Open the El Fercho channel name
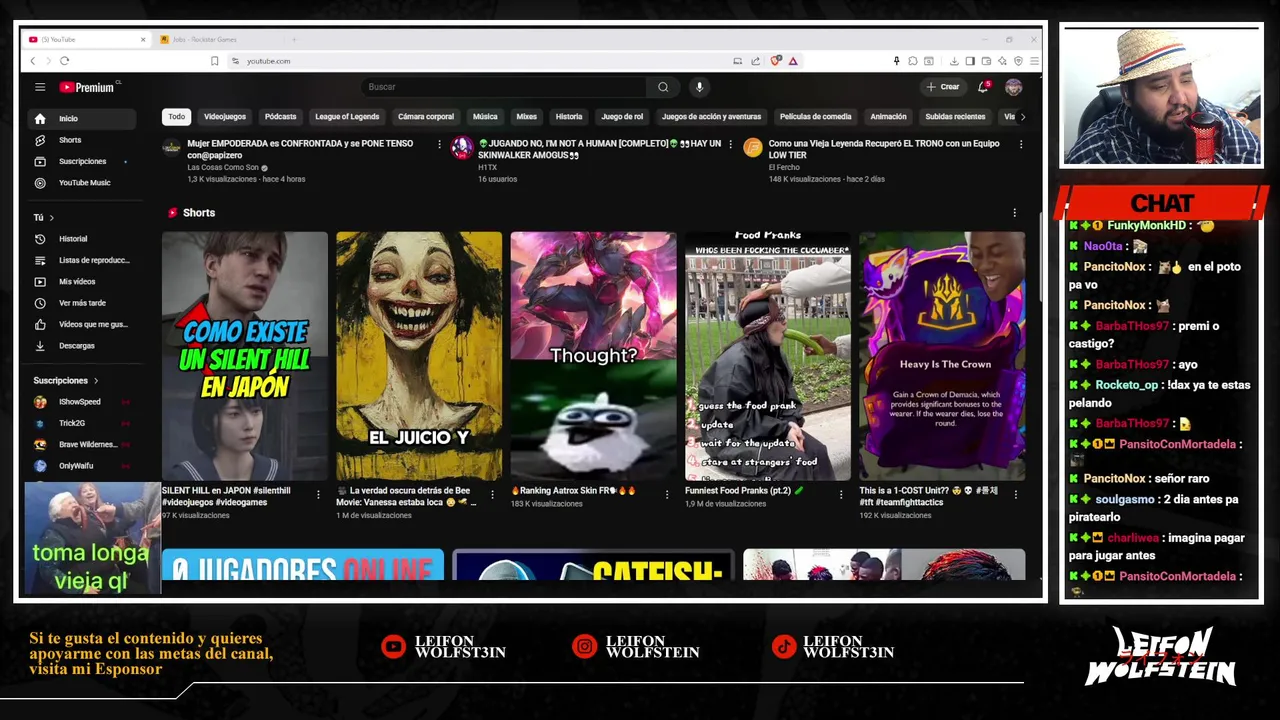This screenshot has height=720, width=1280. pyautogui.click(x=784, y=167)
